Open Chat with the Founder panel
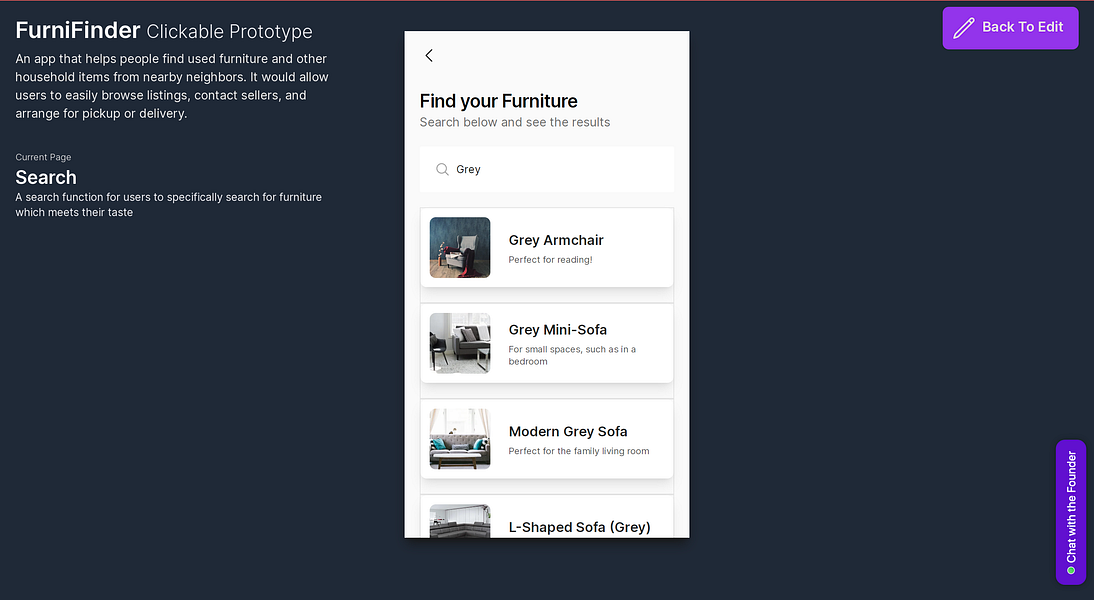The height and width of the screenshot is (600, 1094). tap(1071, 512)
